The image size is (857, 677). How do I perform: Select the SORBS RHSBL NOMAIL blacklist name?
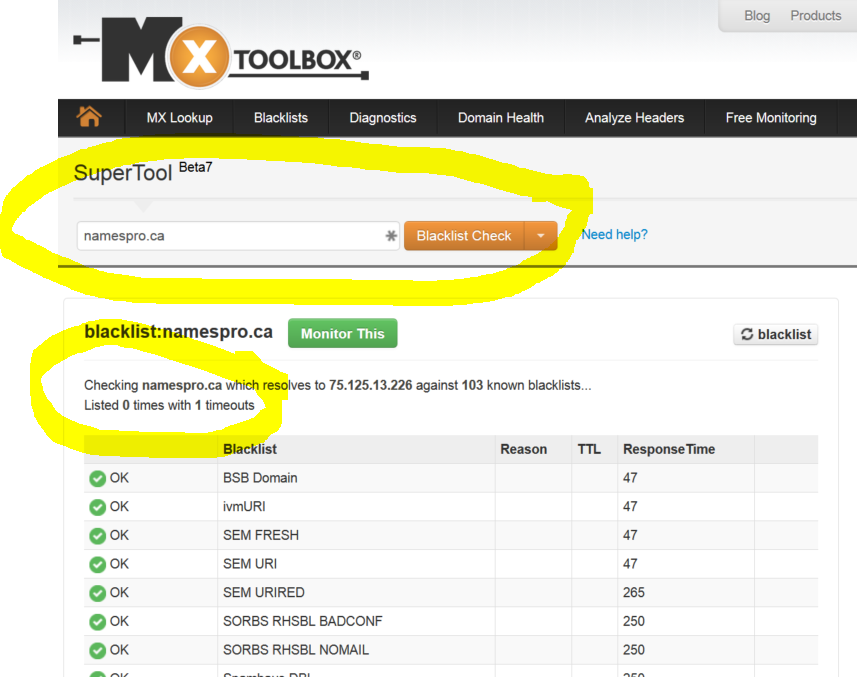pyautogui.click(x=296, y=650)
